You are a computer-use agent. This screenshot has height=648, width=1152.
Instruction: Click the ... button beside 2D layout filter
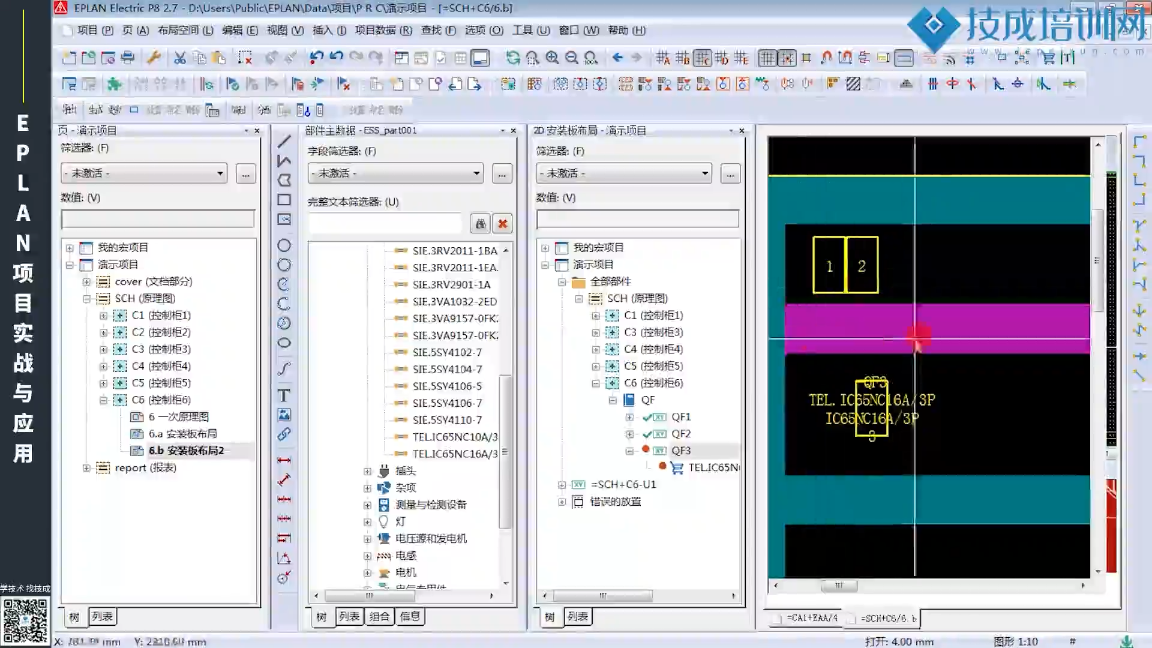[730, 174]
